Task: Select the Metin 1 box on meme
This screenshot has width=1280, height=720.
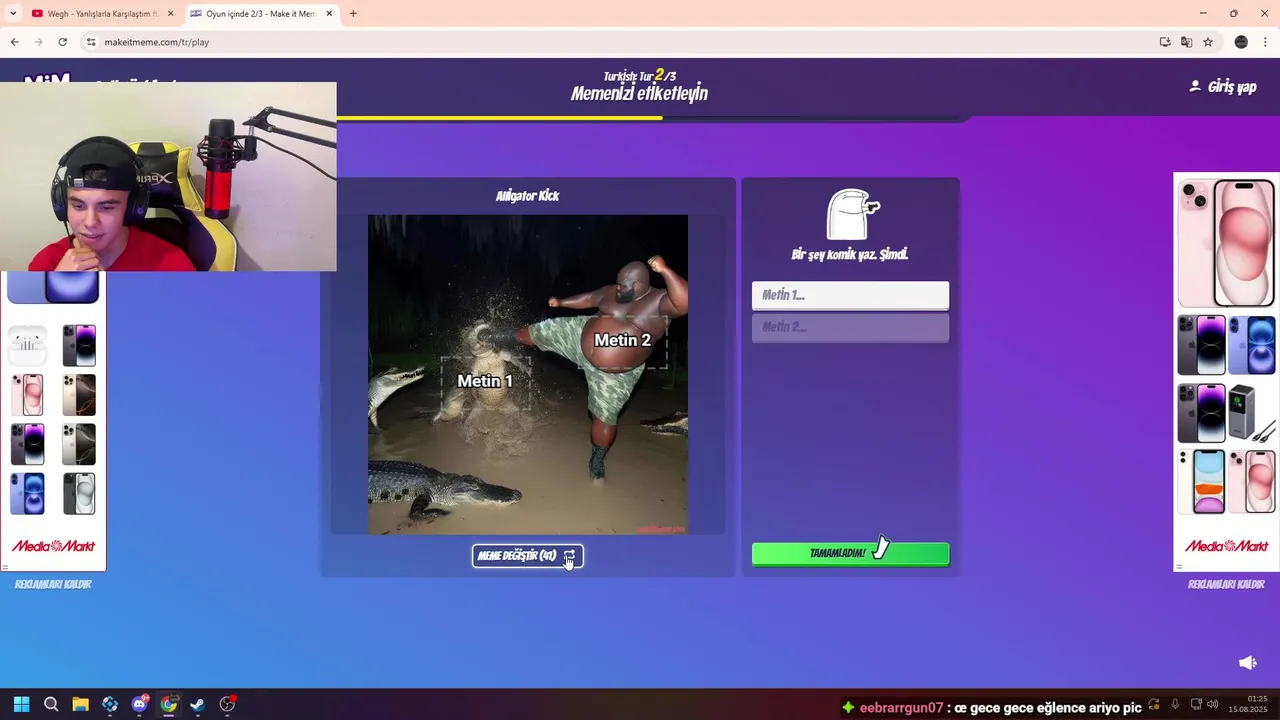Action: click(x=485, y=381)
